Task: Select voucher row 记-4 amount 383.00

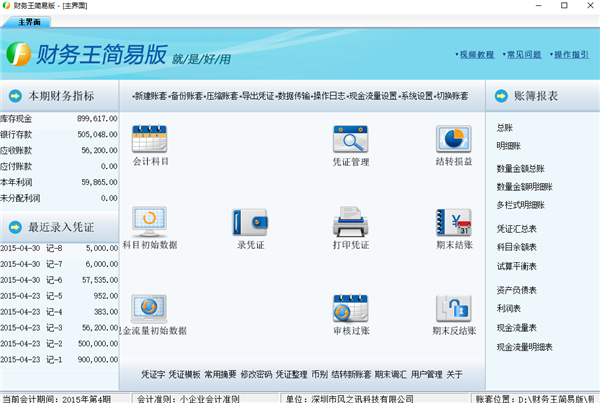Action: (59, 312)
